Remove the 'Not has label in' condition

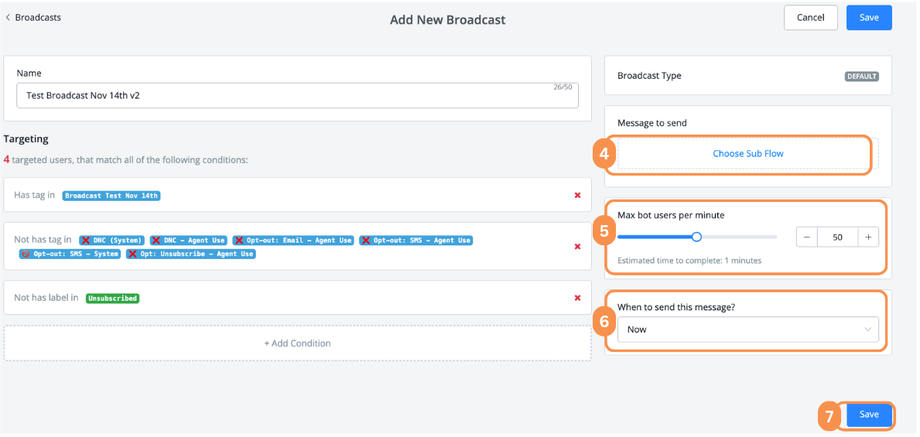point(577,298)
